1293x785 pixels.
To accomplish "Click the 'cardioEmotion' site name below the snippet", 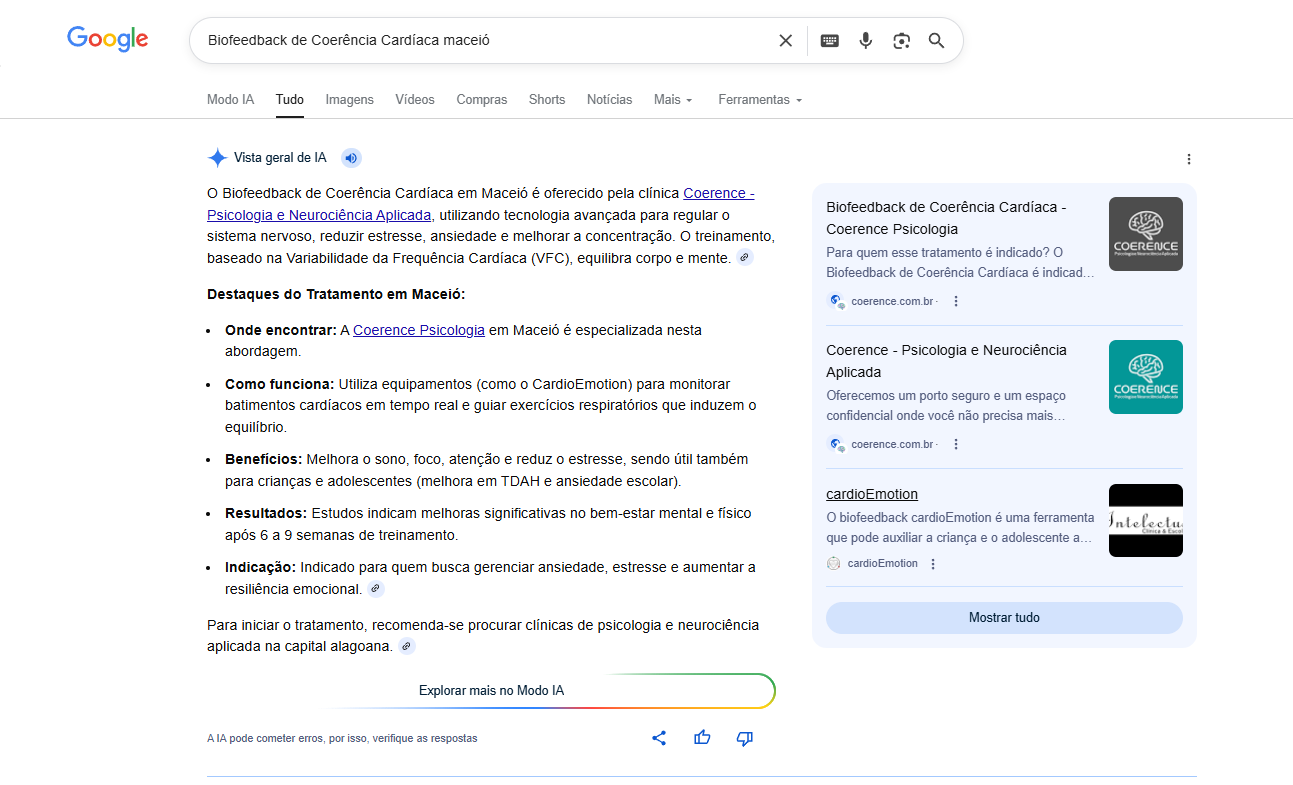I will 882,564.
